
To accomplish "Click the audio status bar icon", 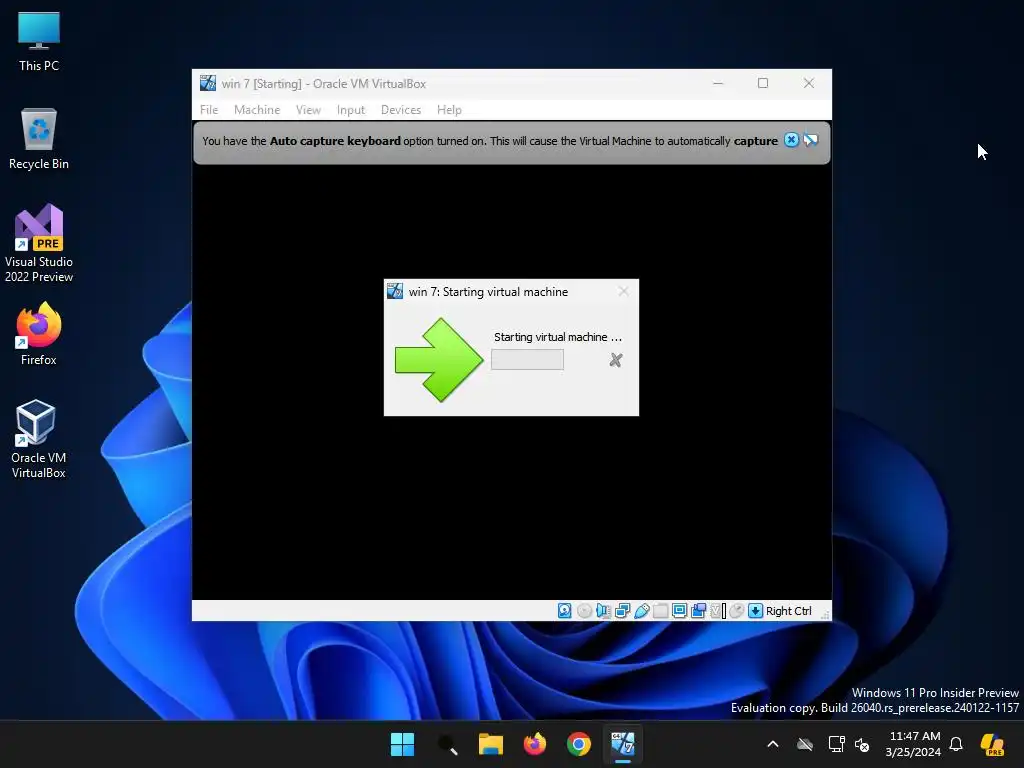I will (x=603, y=611).
